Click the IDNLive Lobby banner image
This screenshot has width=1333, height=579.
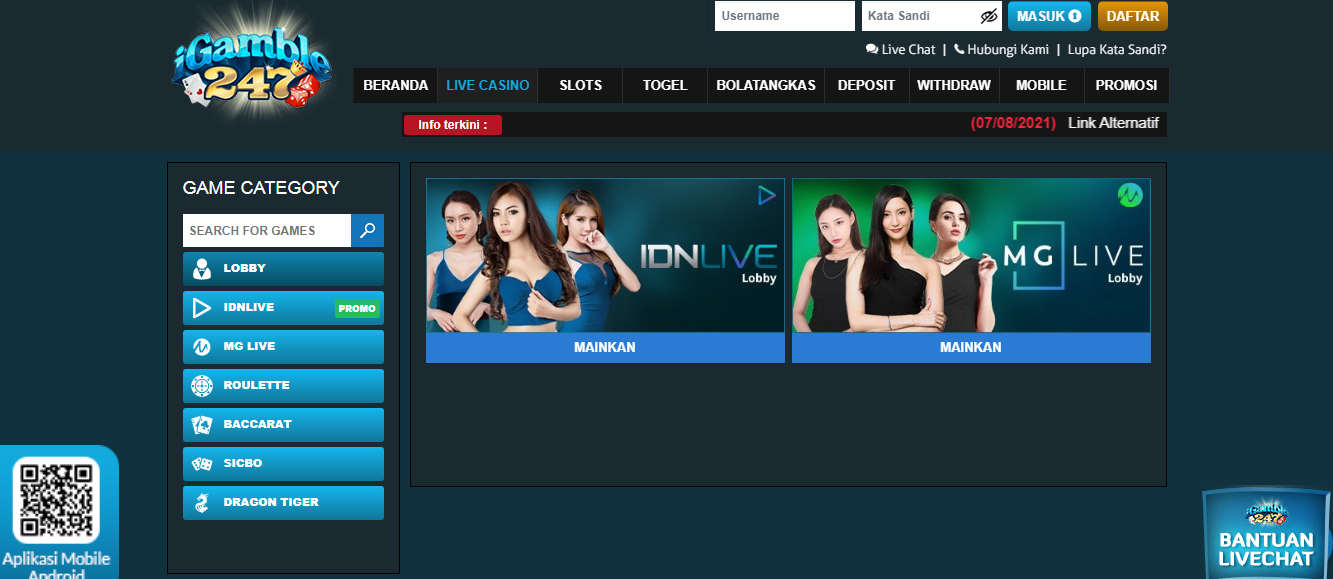tap(605, 255)
